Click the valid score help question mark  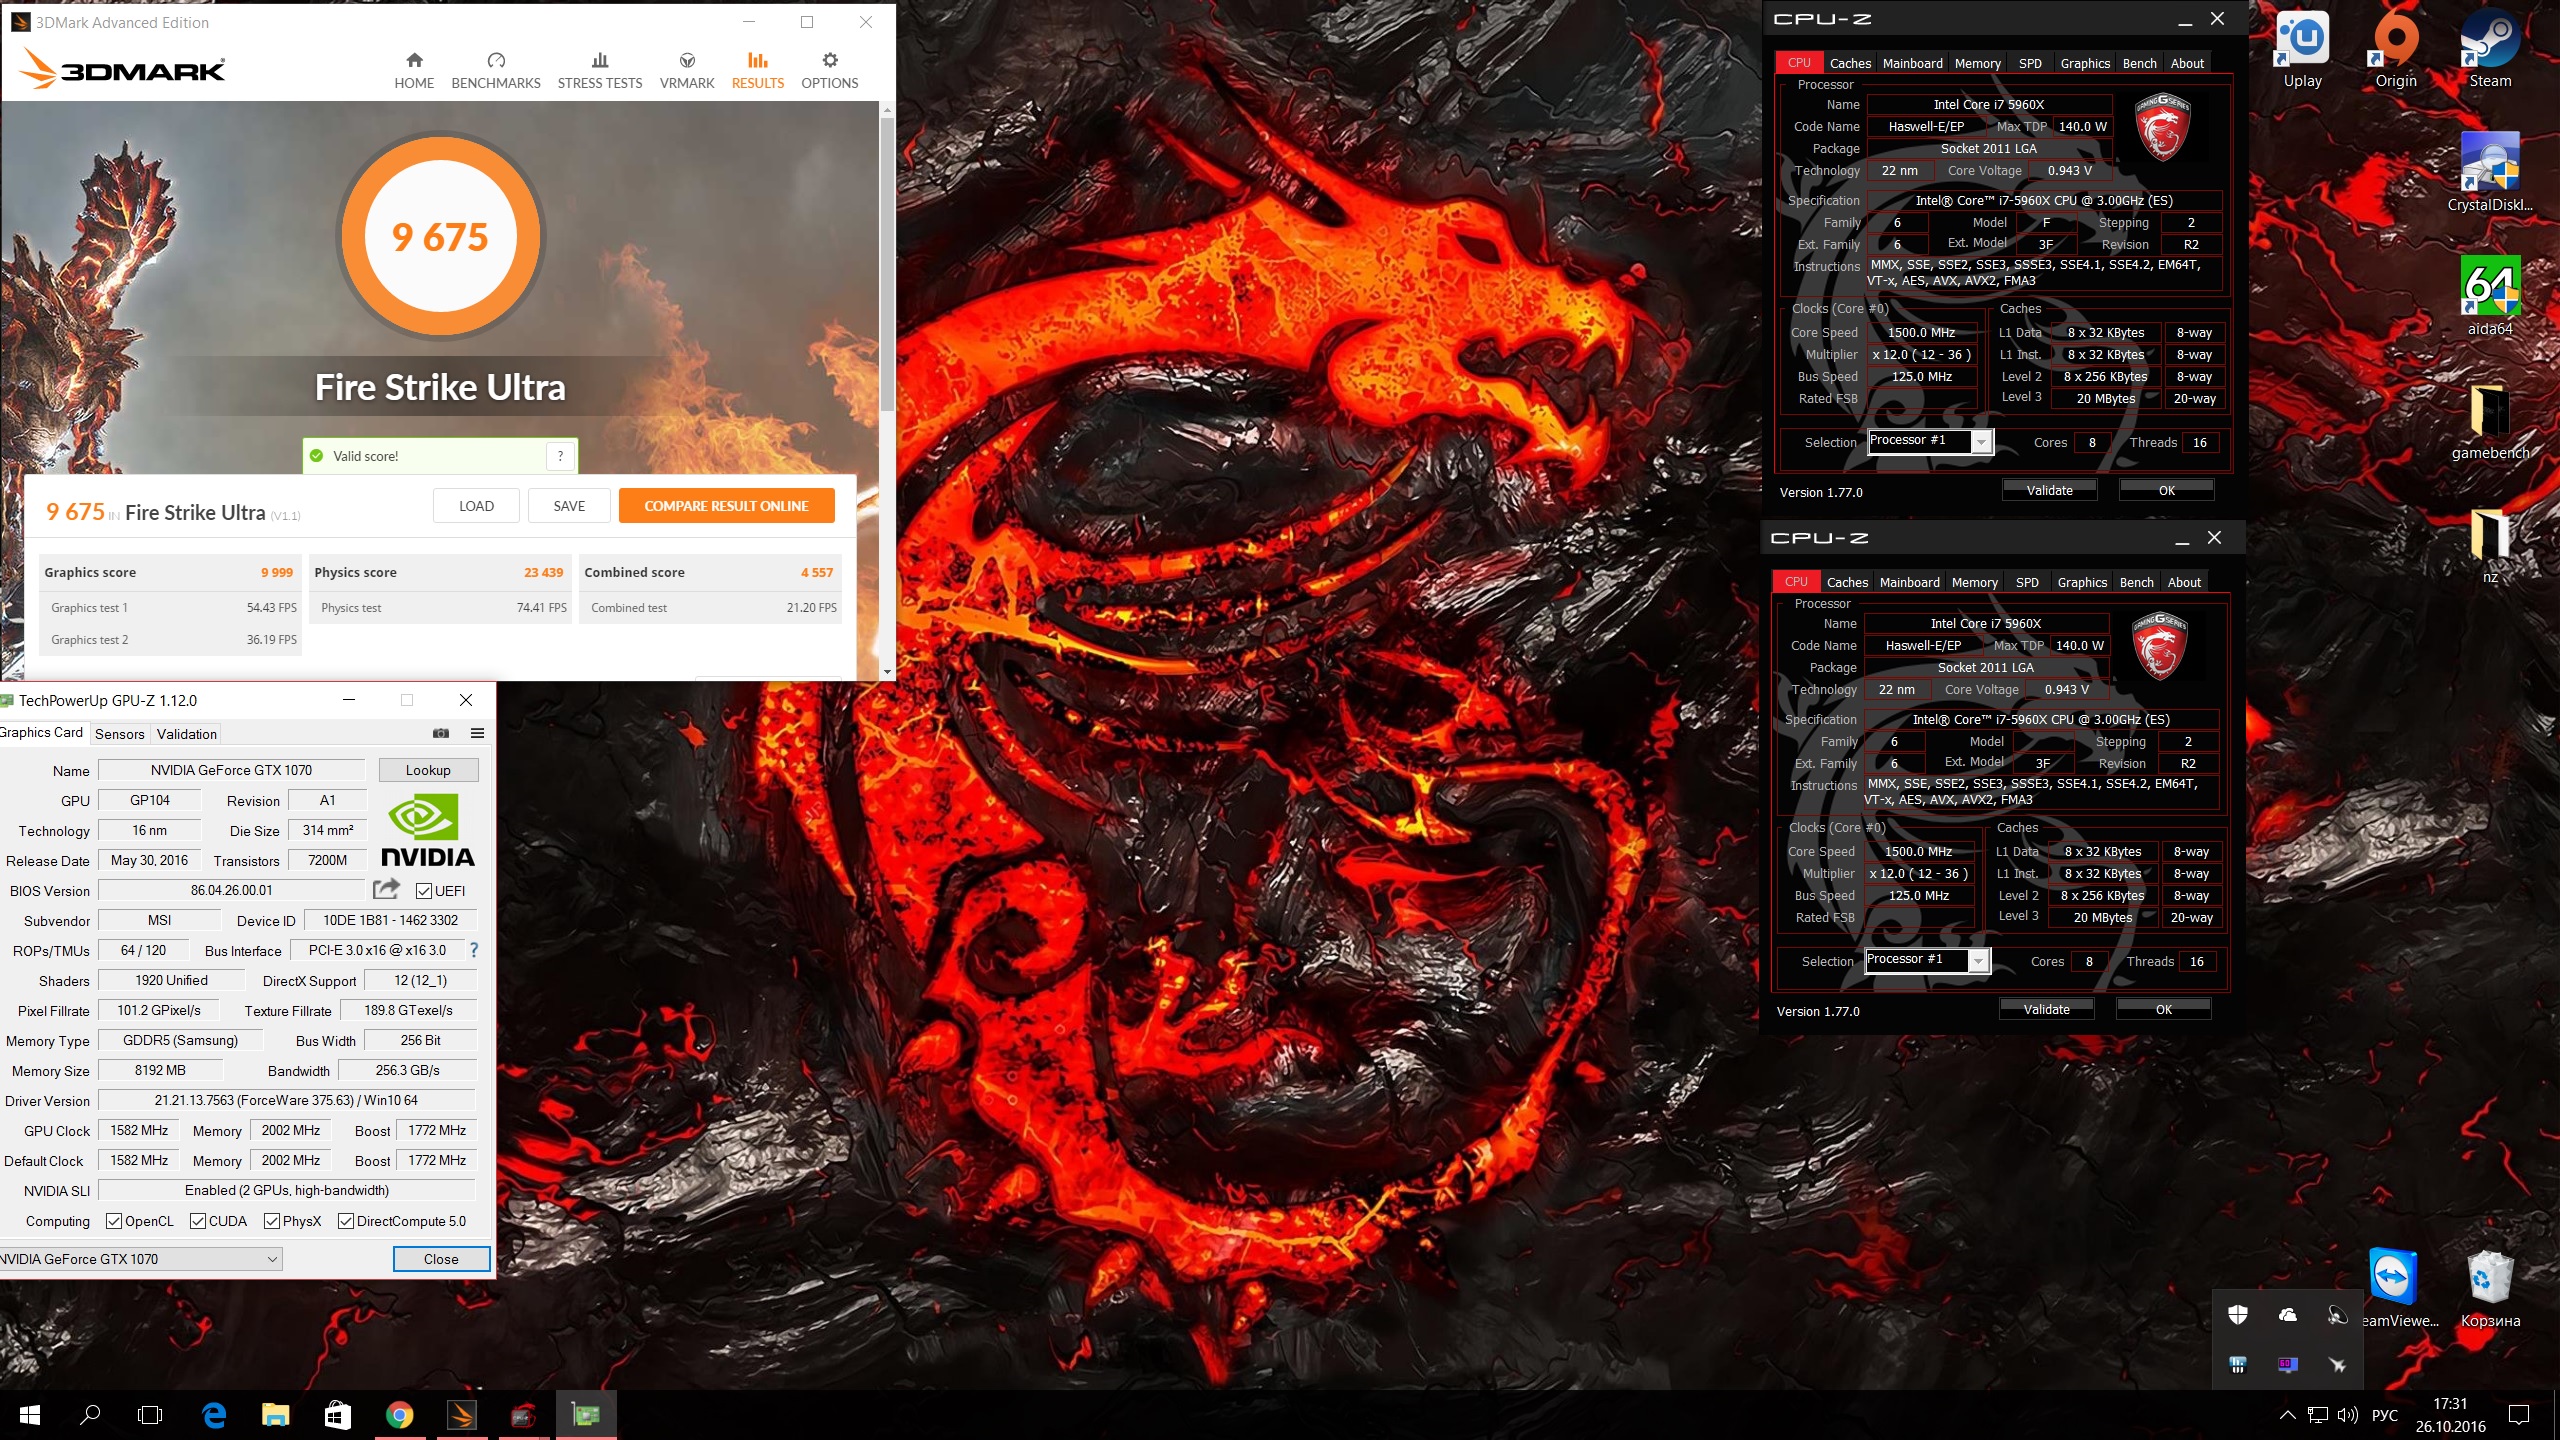tap(561, 456)
